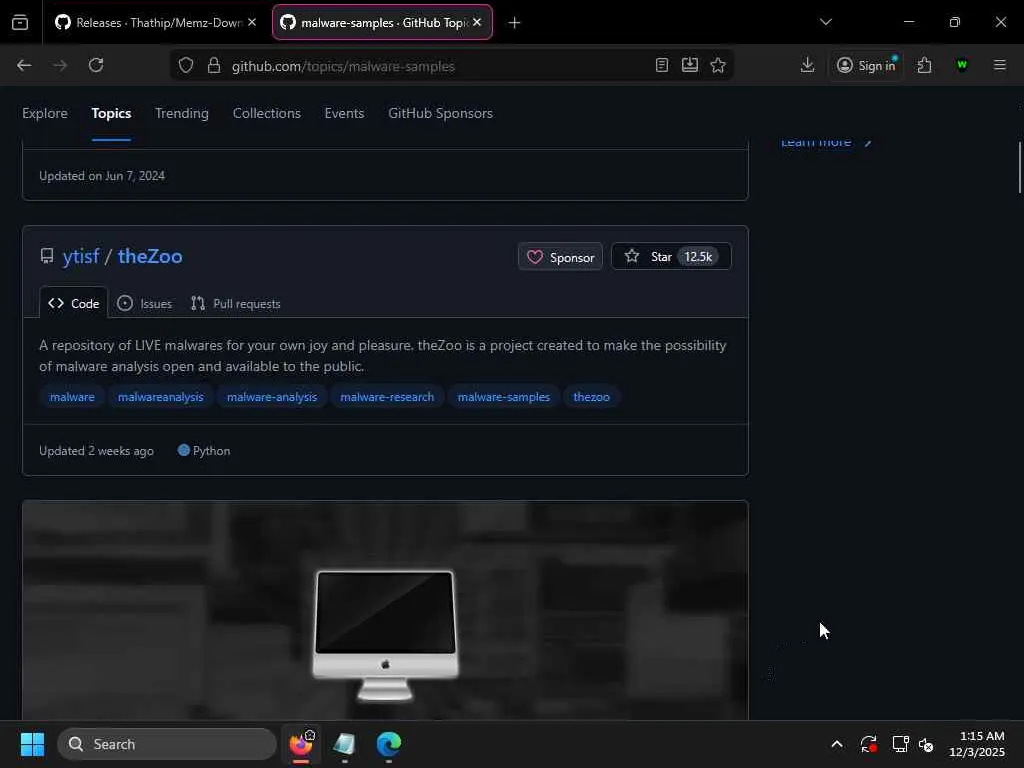Click the sync status tray icon
Screen dimensions: 1024x768
[x=868, y=744]
